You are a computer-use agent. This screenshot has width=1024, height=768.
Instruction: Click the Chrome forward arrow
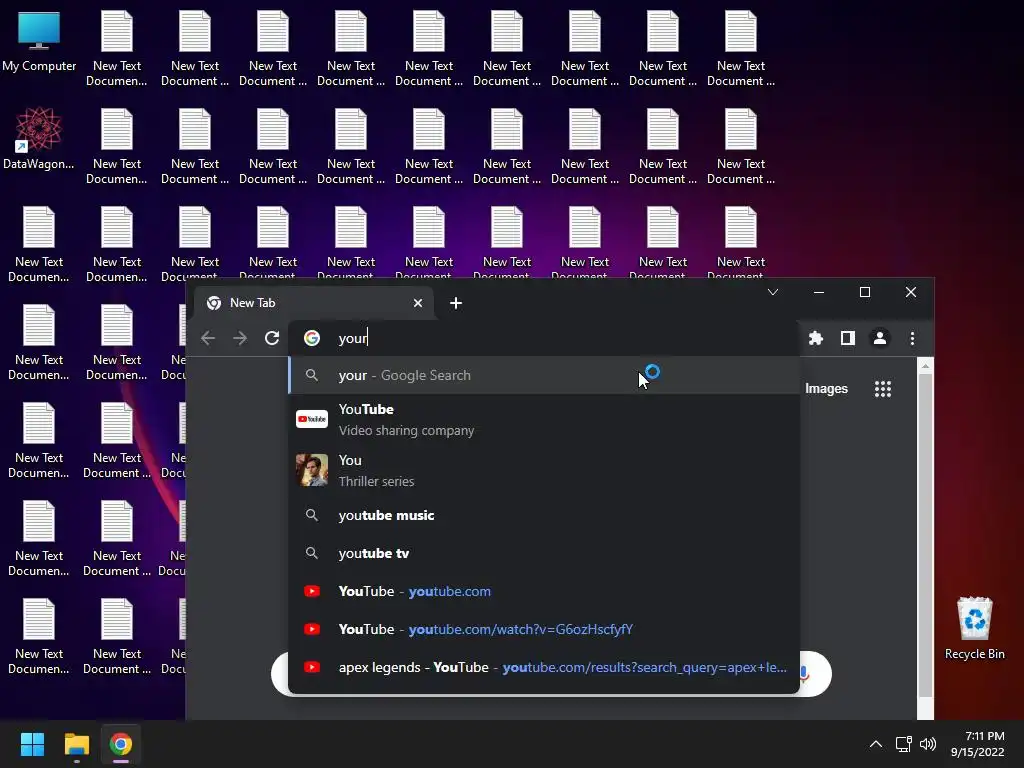click(x=240, y=338)
